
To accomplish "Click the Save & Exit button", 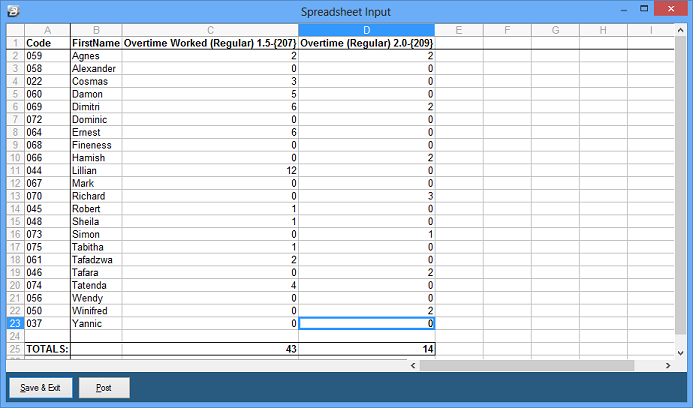I will 40,388.
